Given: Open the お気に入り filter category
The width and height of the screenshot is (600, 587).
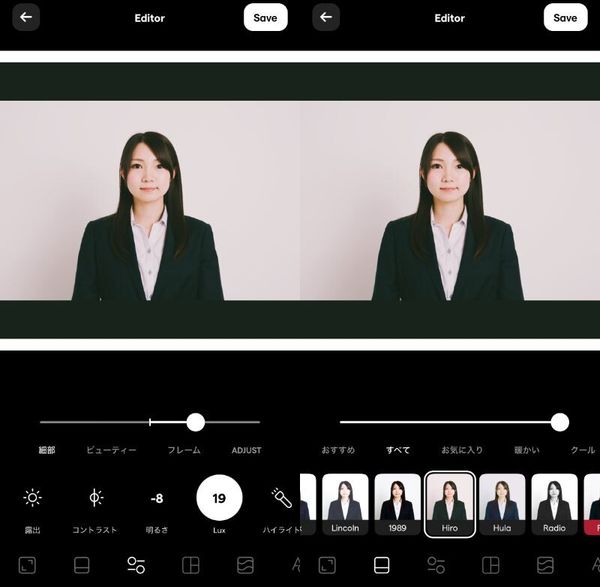Looking at the screenshot, I should point(462,450).
